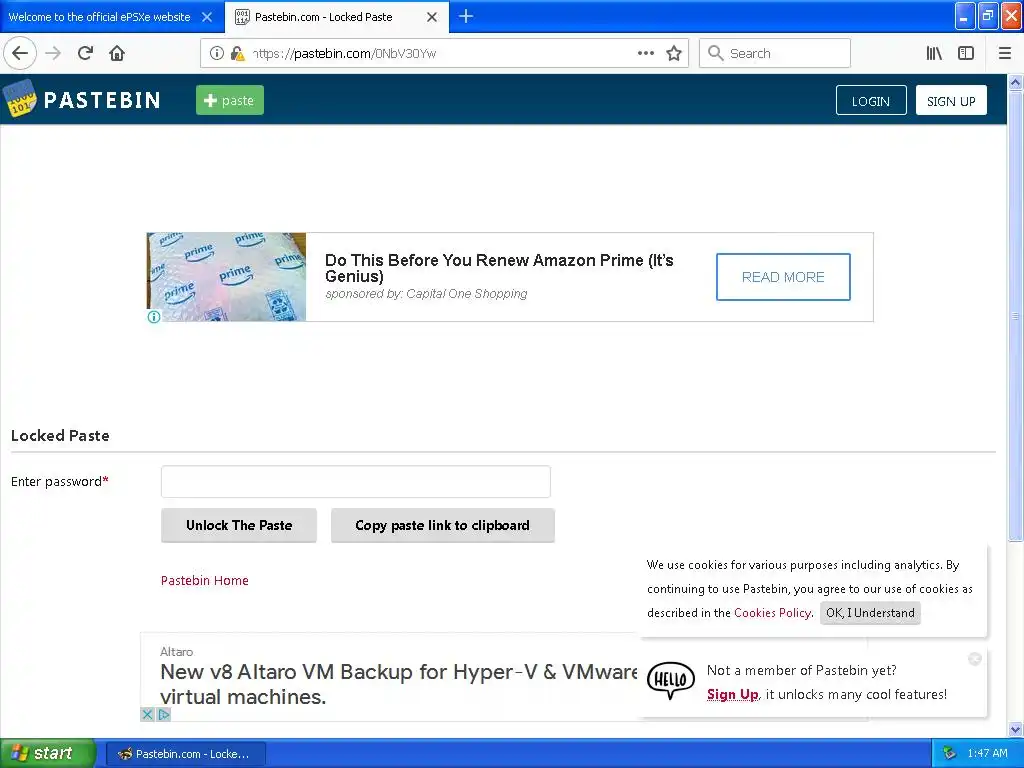Close the Pastebin Locked Paste tab

tap(432, 17)
